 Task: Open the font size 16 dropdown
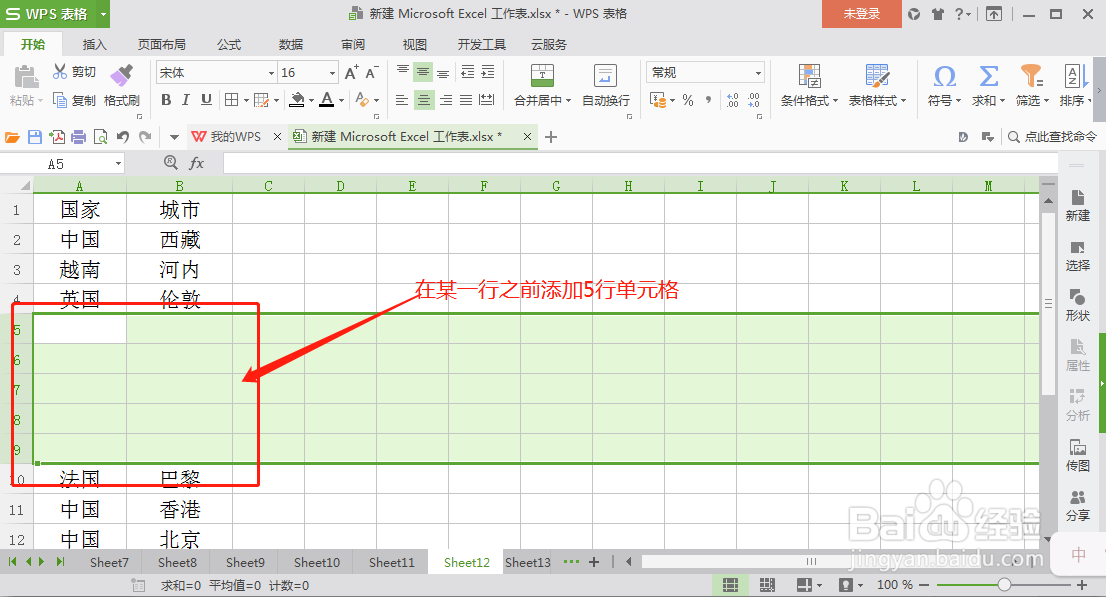(332, 73)
